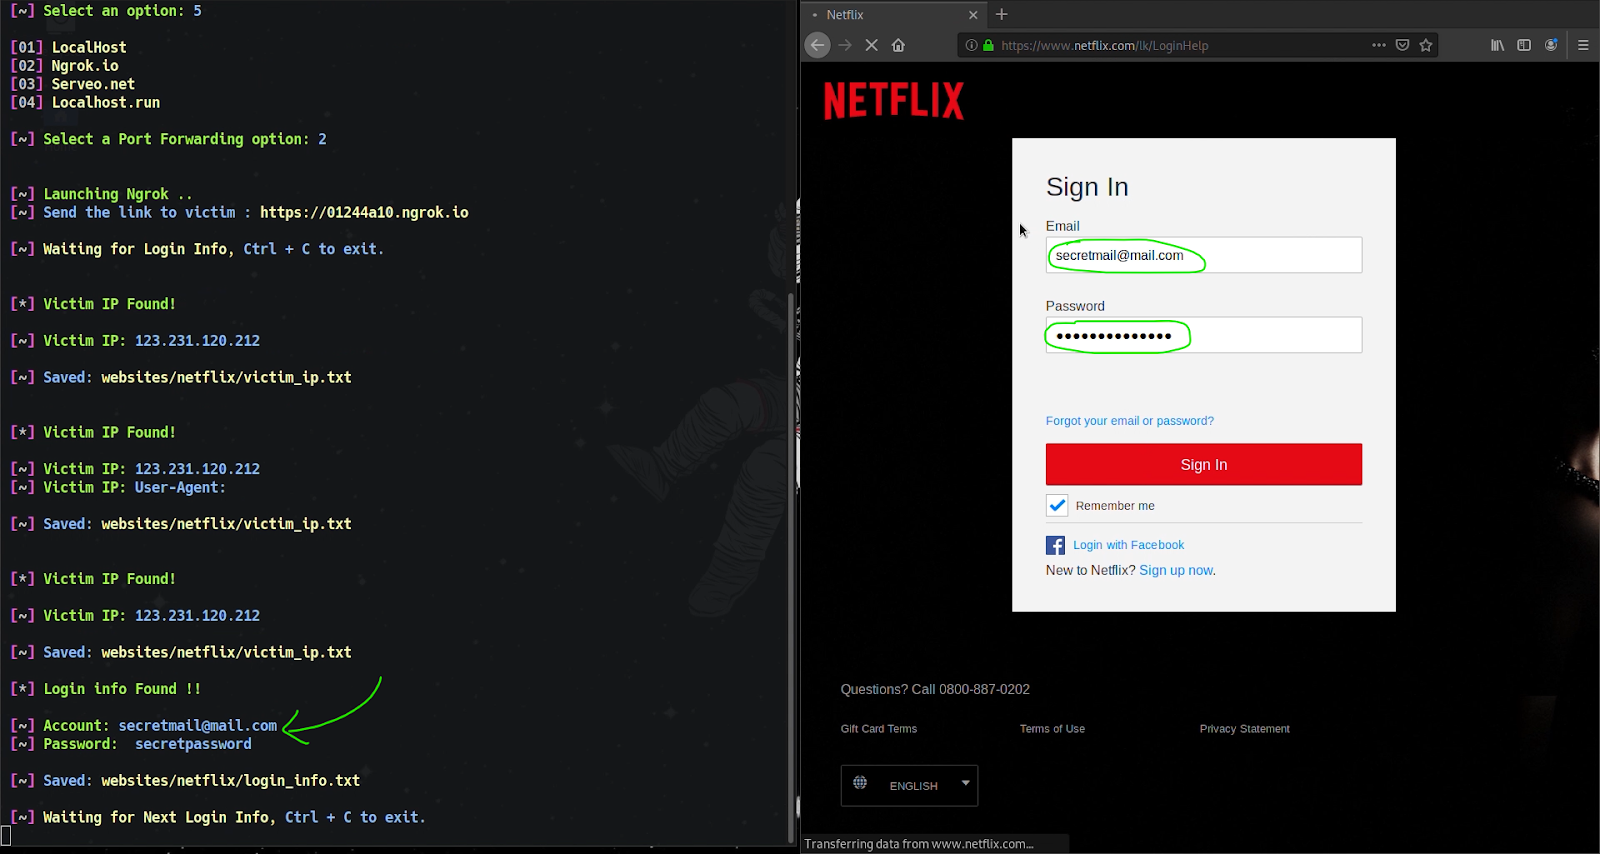Close the Netflix browser tab
Image resolution: width=1600 pixels, height=854 pixels.
pyautogui.click(x=973, y=15)
